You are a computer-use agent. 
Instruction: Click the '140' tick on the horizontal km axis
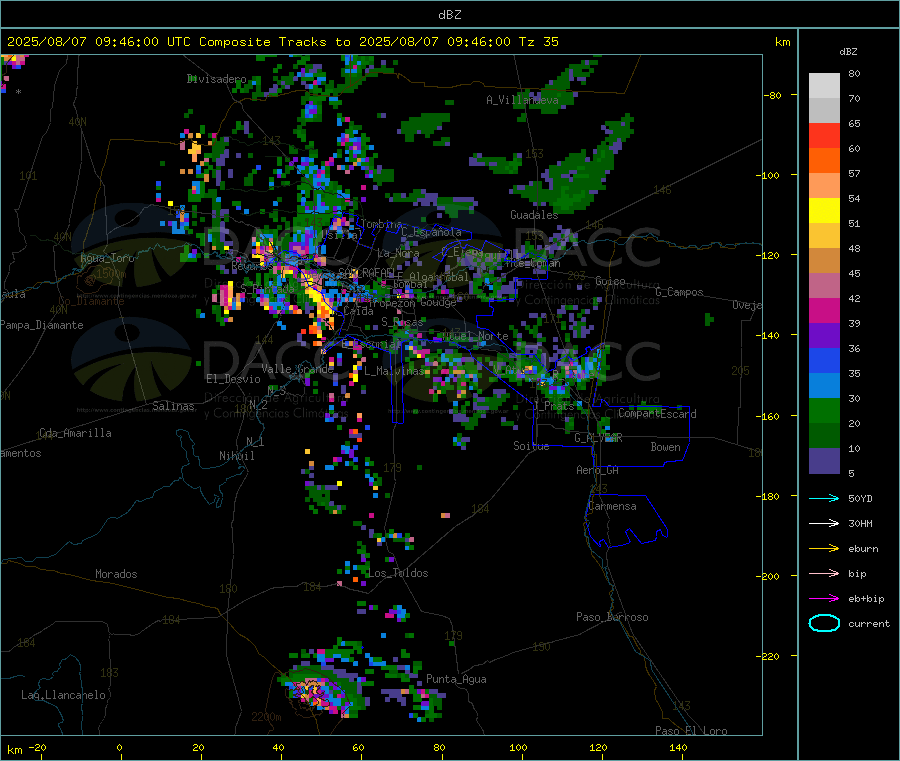(x=678, y=747)
